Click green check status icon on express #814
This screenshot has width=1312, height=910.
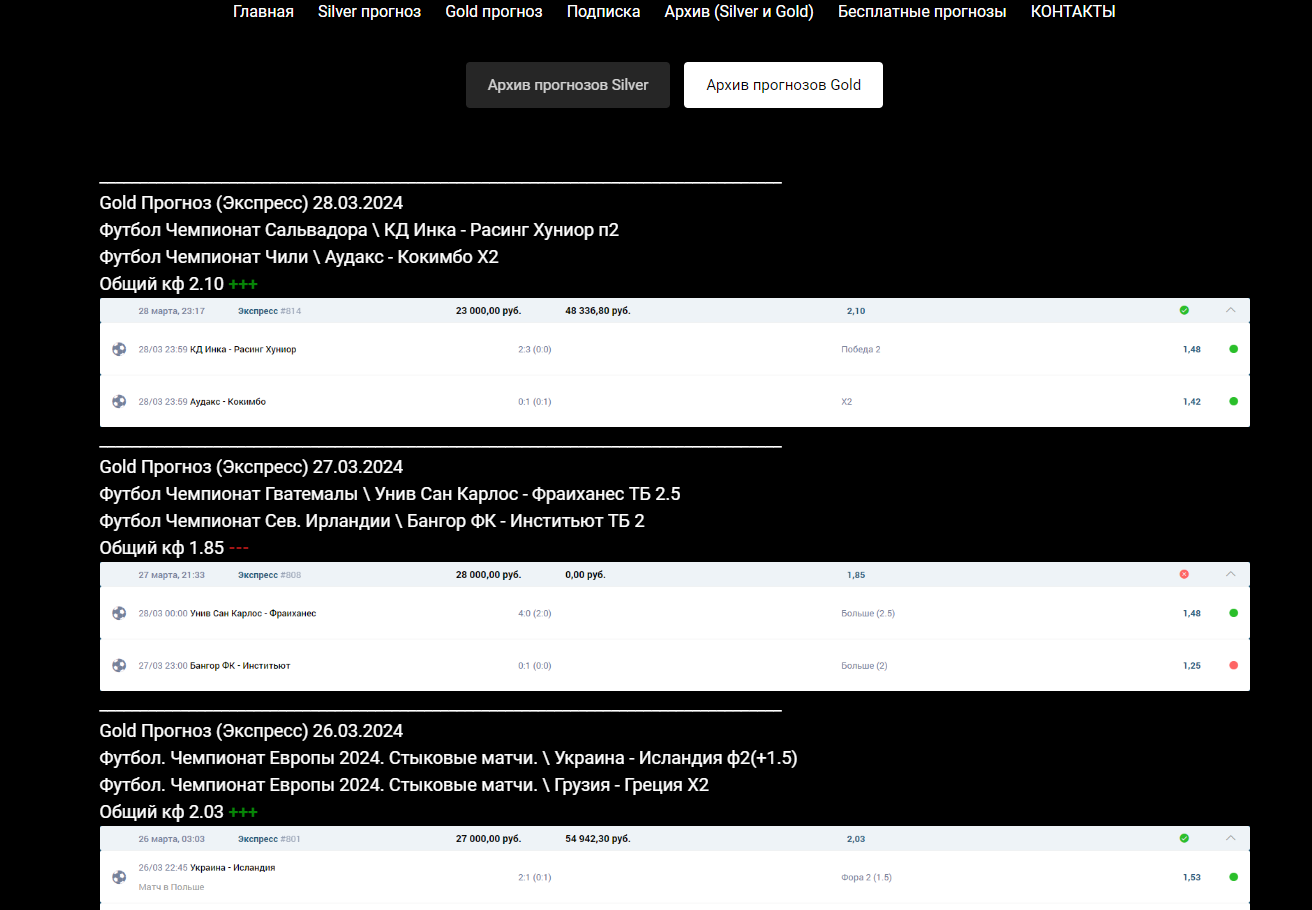pyautogui.click(x=1184, y=310)
